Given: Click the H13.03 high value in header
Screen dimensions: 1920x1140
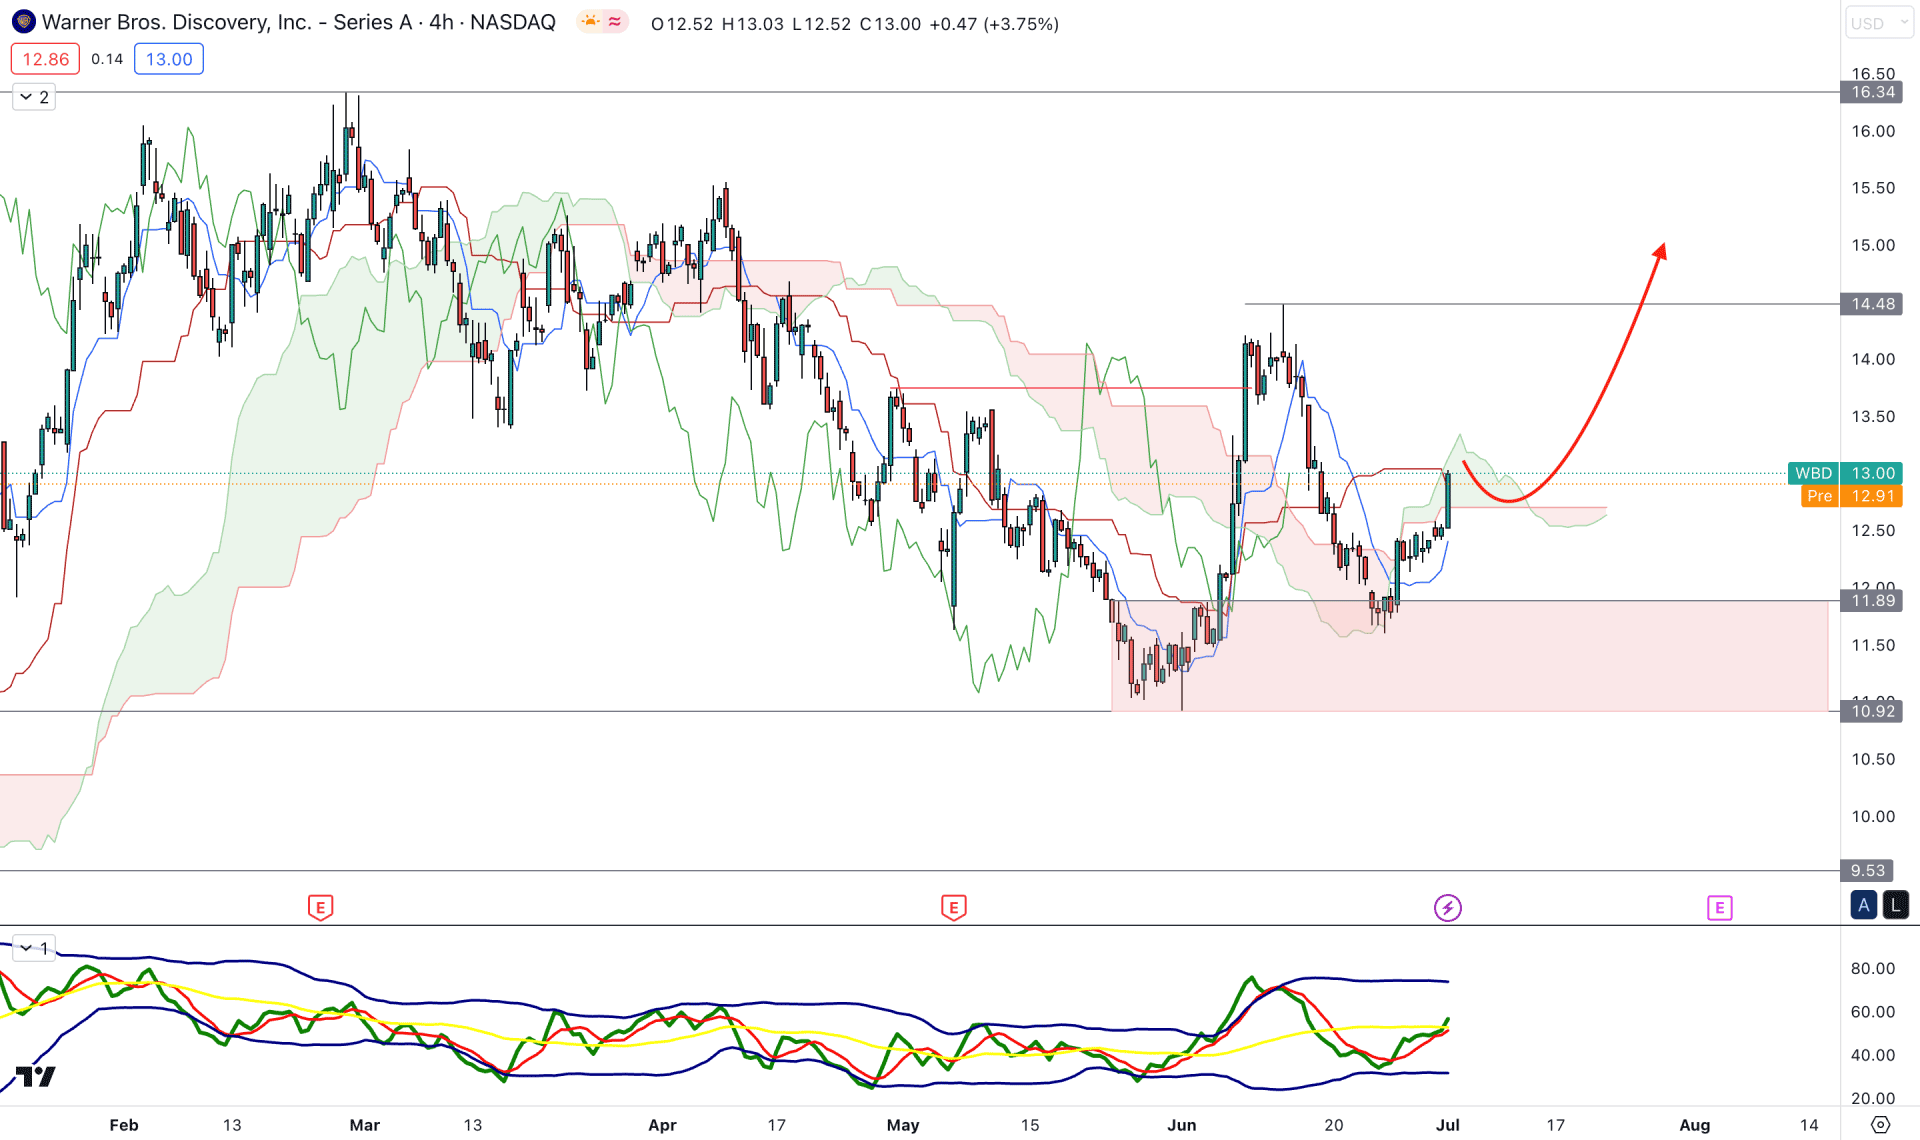Looking at the screenshot, I should coord(753,24).
